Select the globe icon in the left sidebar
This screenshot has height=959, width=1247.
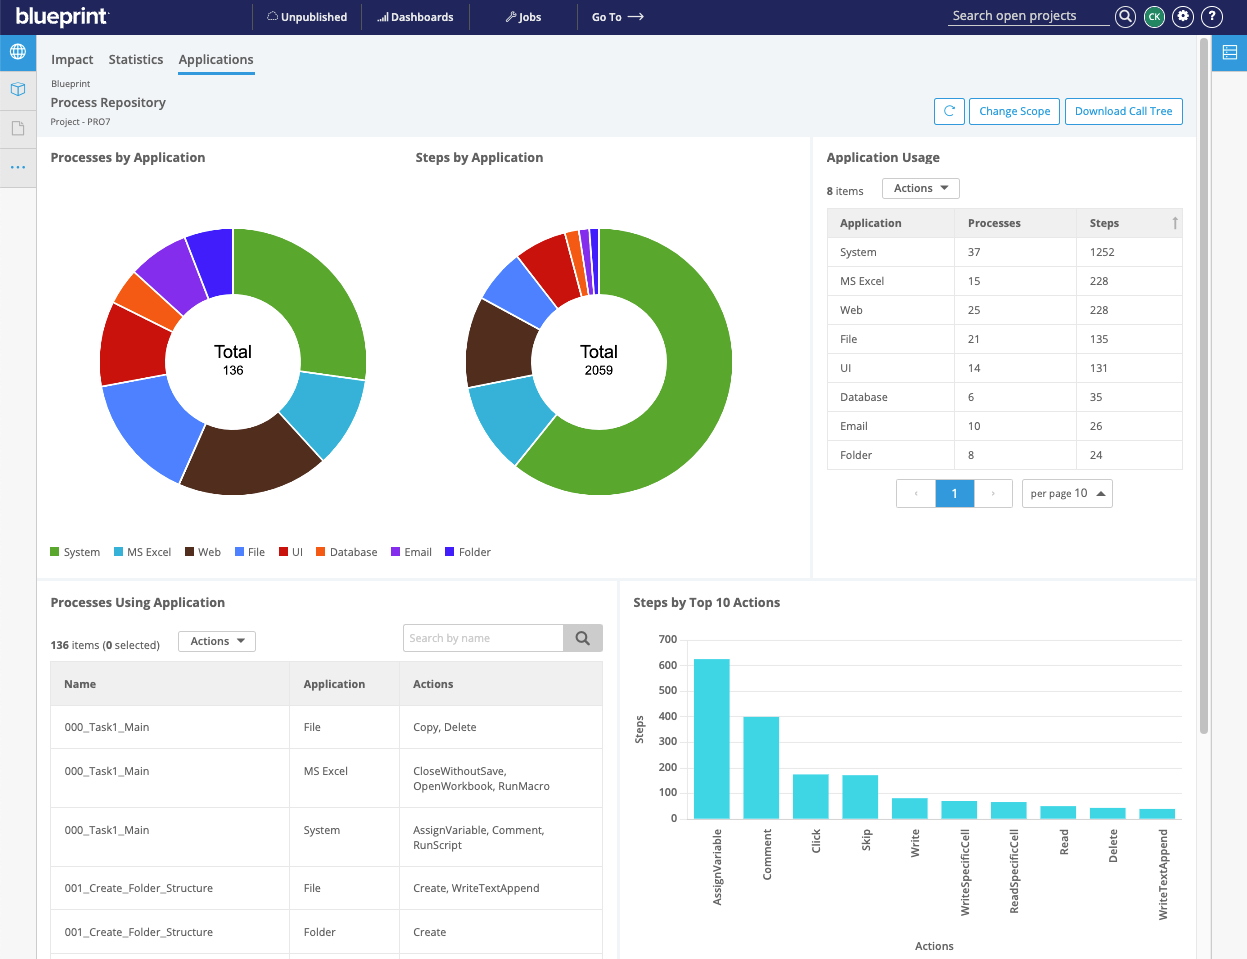[x=19, y=52]
